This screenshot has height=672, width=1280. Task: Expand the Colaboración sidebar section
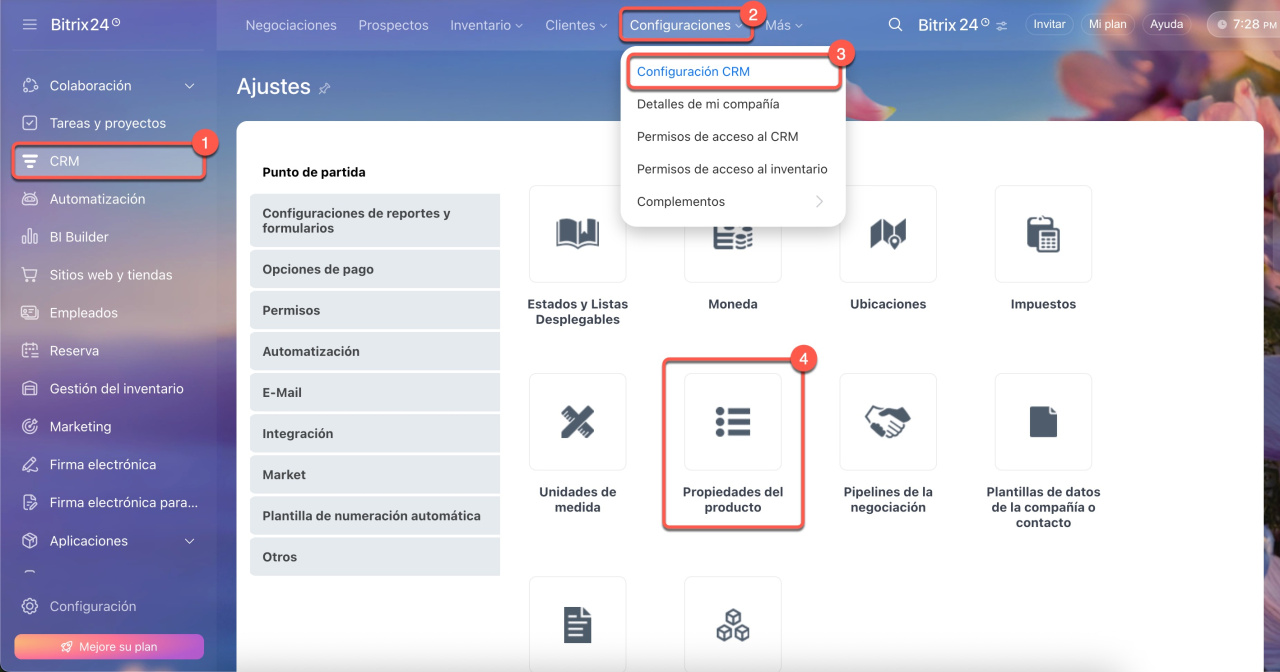click(190, 86)
